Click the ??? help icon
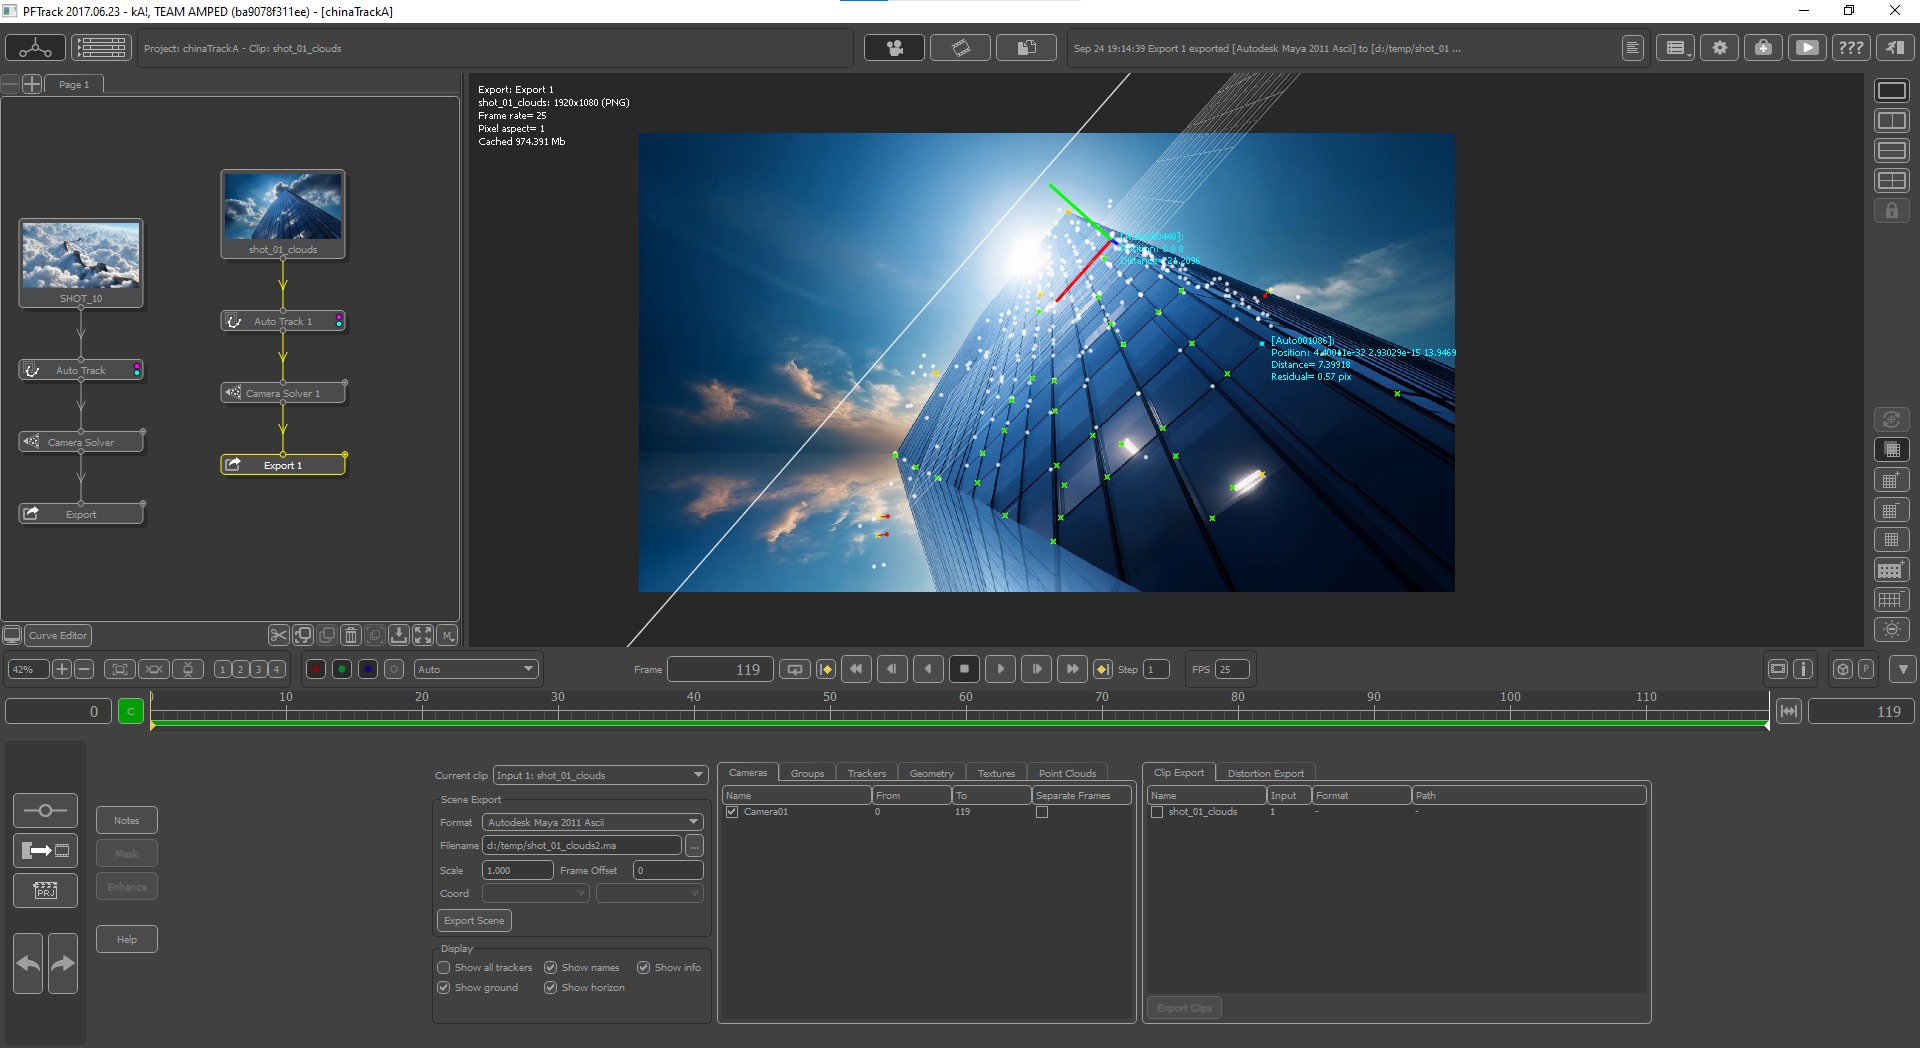The height and width of the screenshot is (1048, 1920). [1850, 48]
